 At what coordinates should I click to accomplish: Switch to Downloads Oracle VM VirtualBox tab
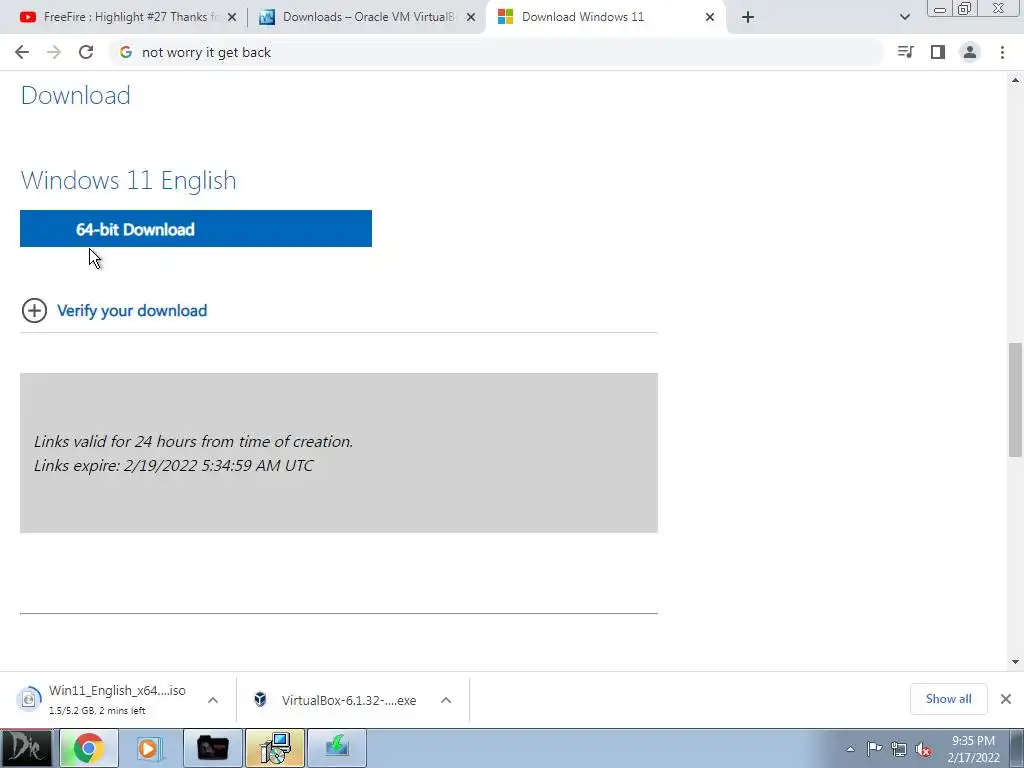[368, 17]
